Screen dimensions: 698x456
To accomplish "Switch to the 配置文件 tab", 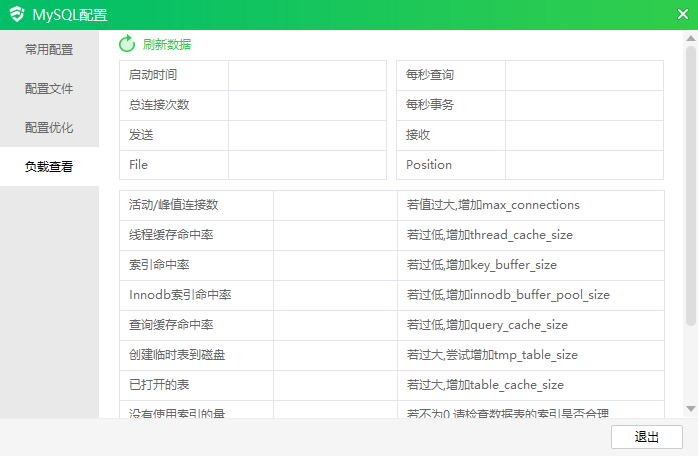I will pyautogui.click(x=49, y=89).
